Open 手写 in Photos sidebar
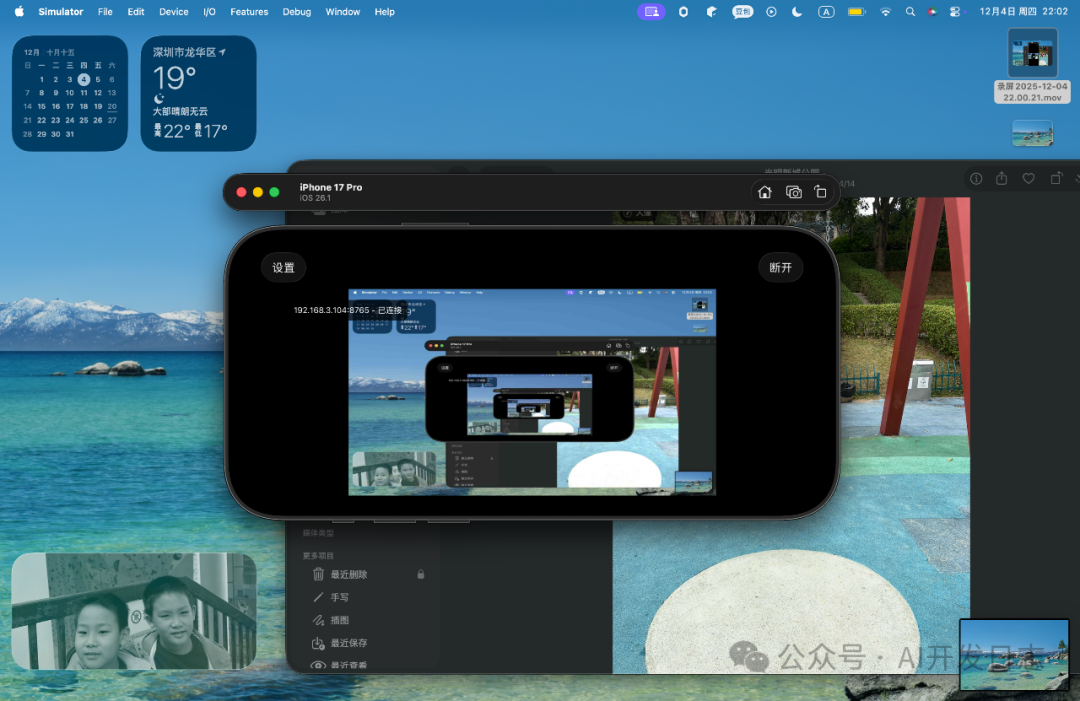The width and height of the screenshot is (1080, 701). point(340,597)
